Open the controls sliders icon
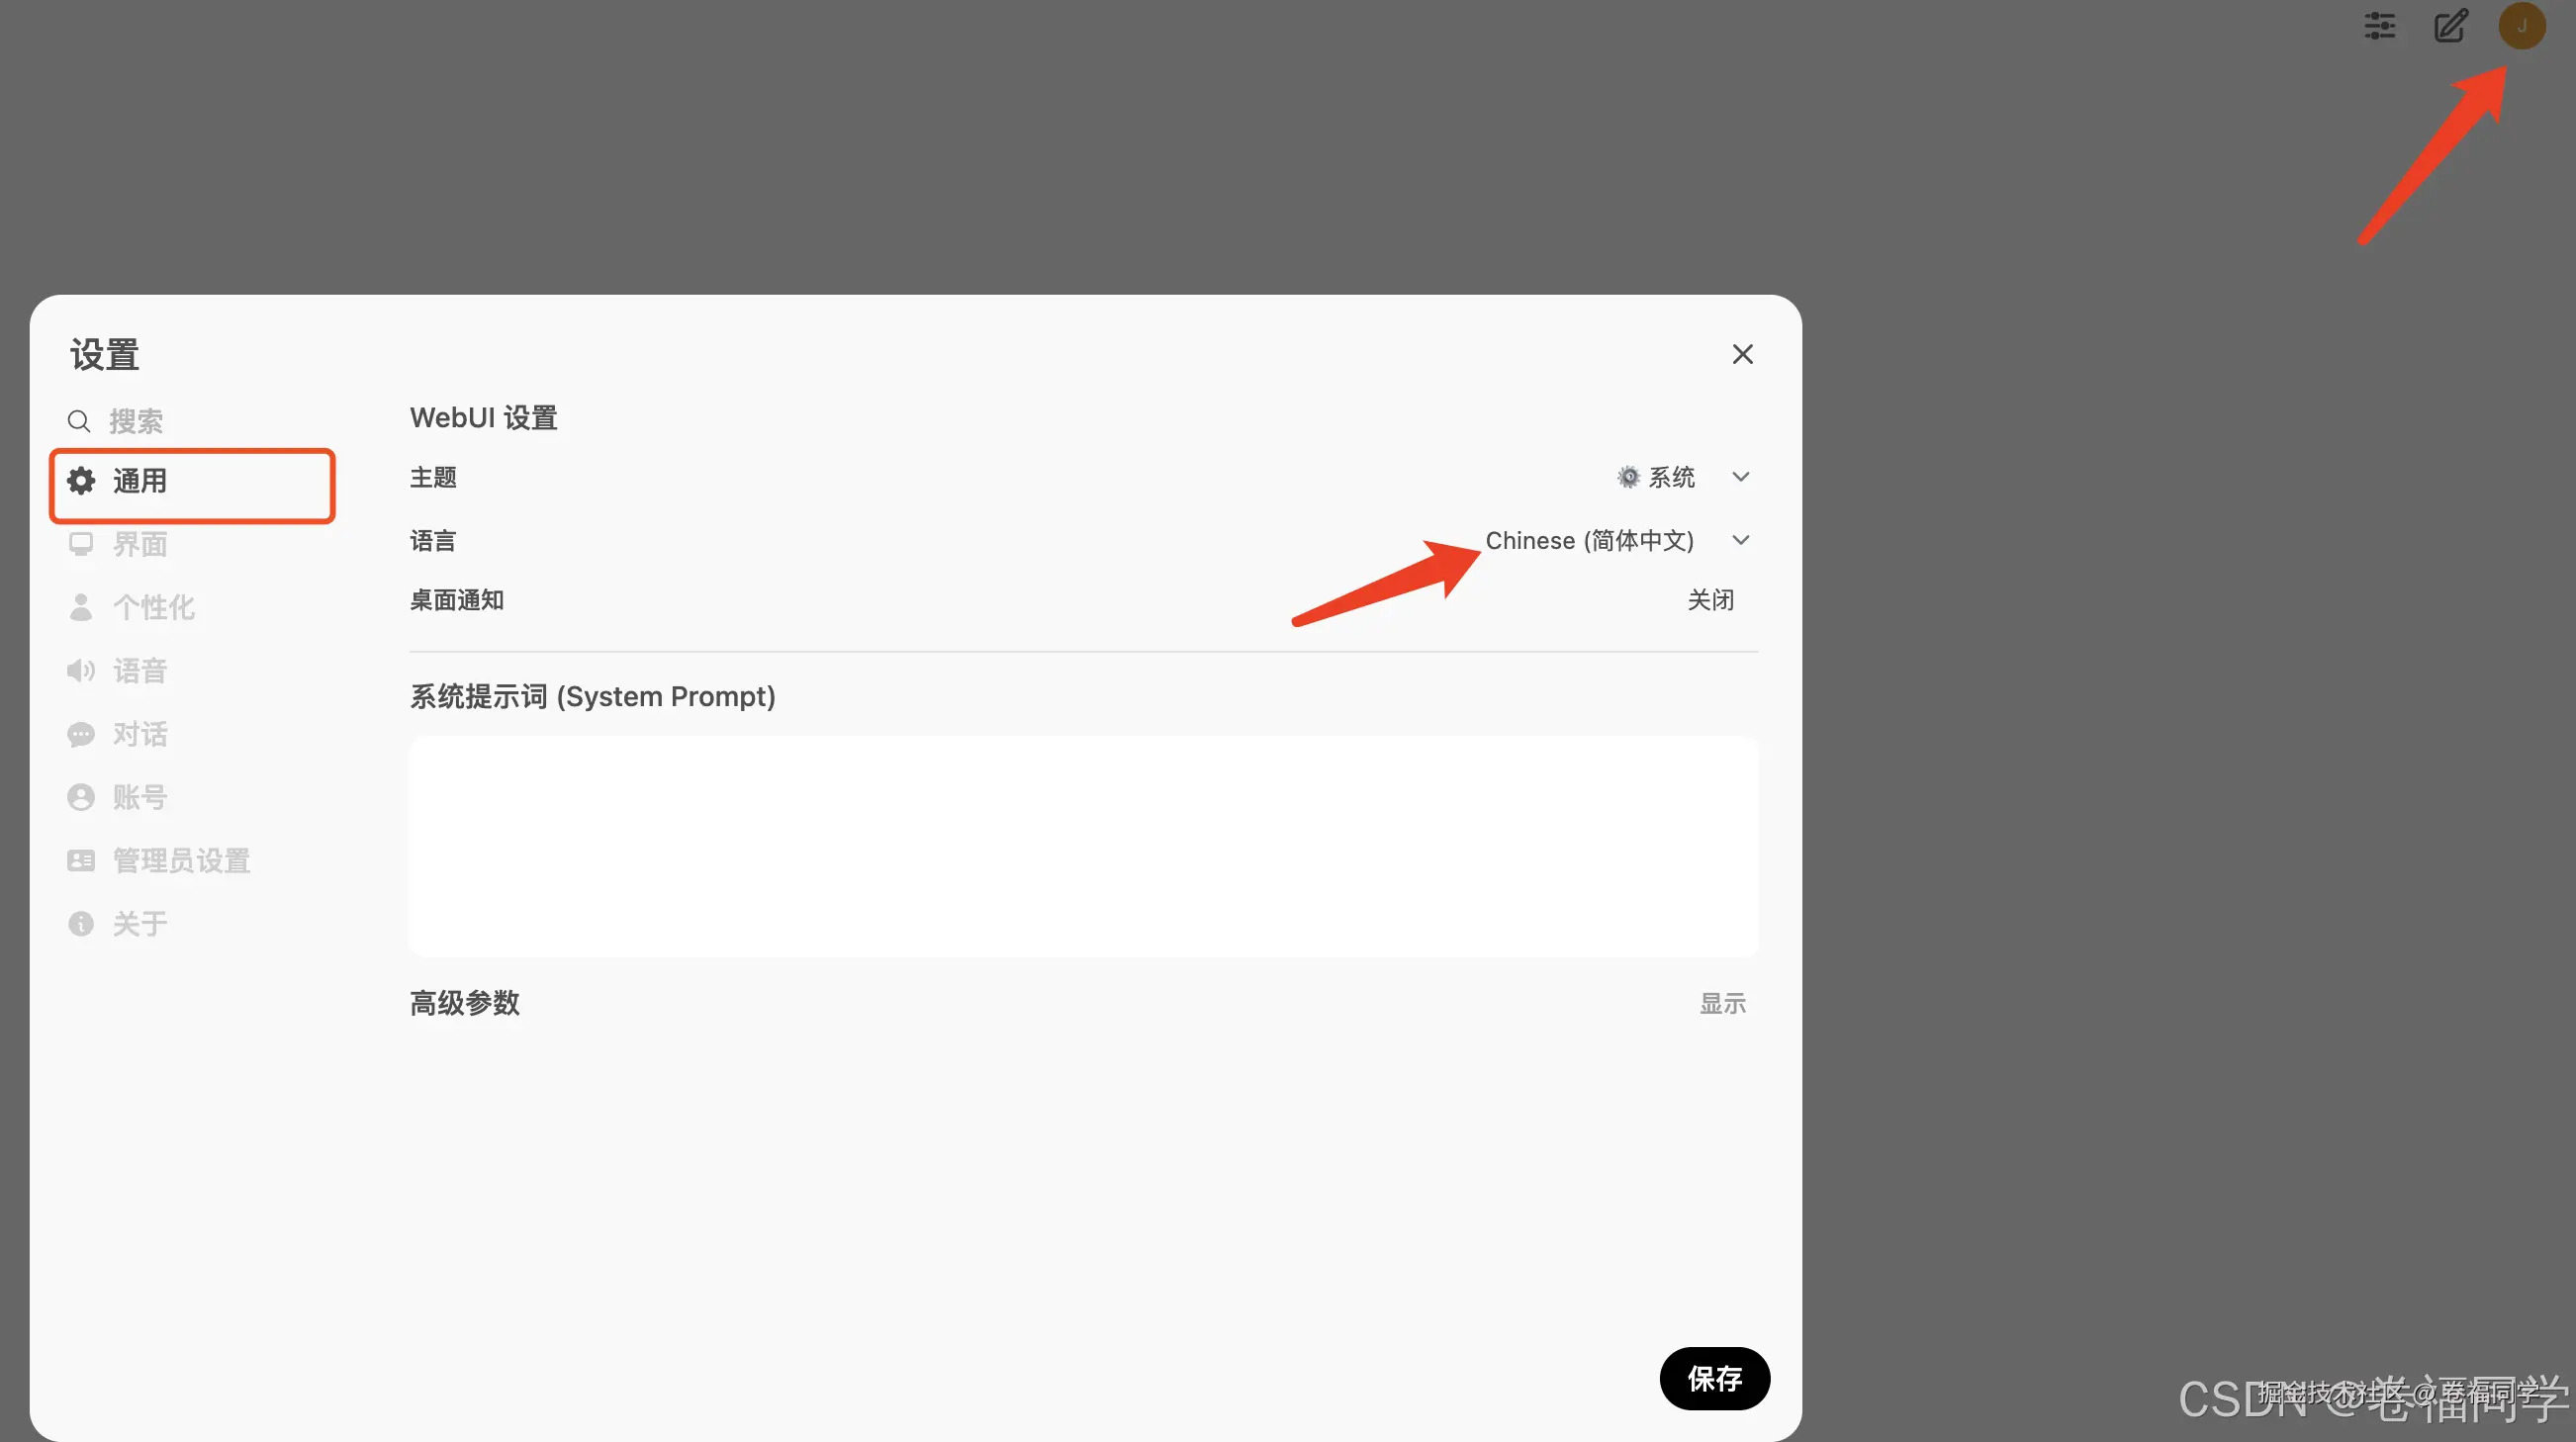Image resolution: width=2576 pixels, height=1442 pixels. (x=2379, y=26)
